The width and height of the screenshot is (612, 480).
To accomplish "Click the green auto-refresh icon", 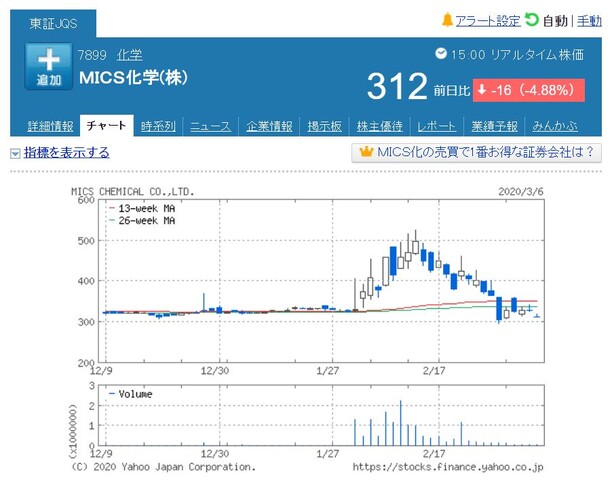I will tap(532, 20).
